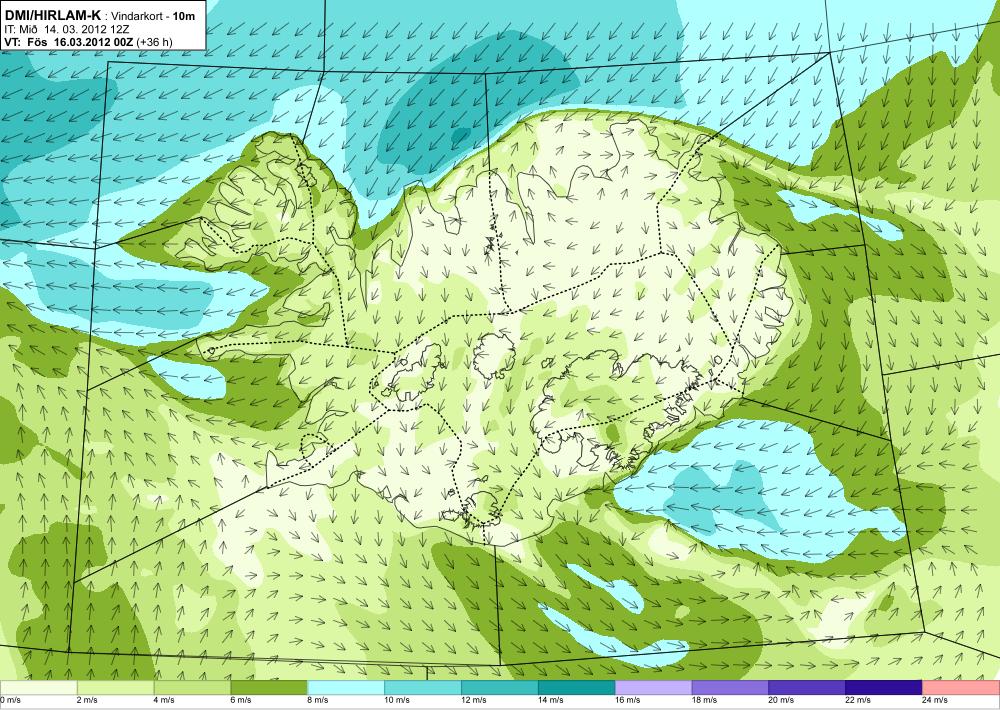Click the "18 m/s" legend label
Viewport: 1000px width, 710px height.
click(x=704, y=700)
